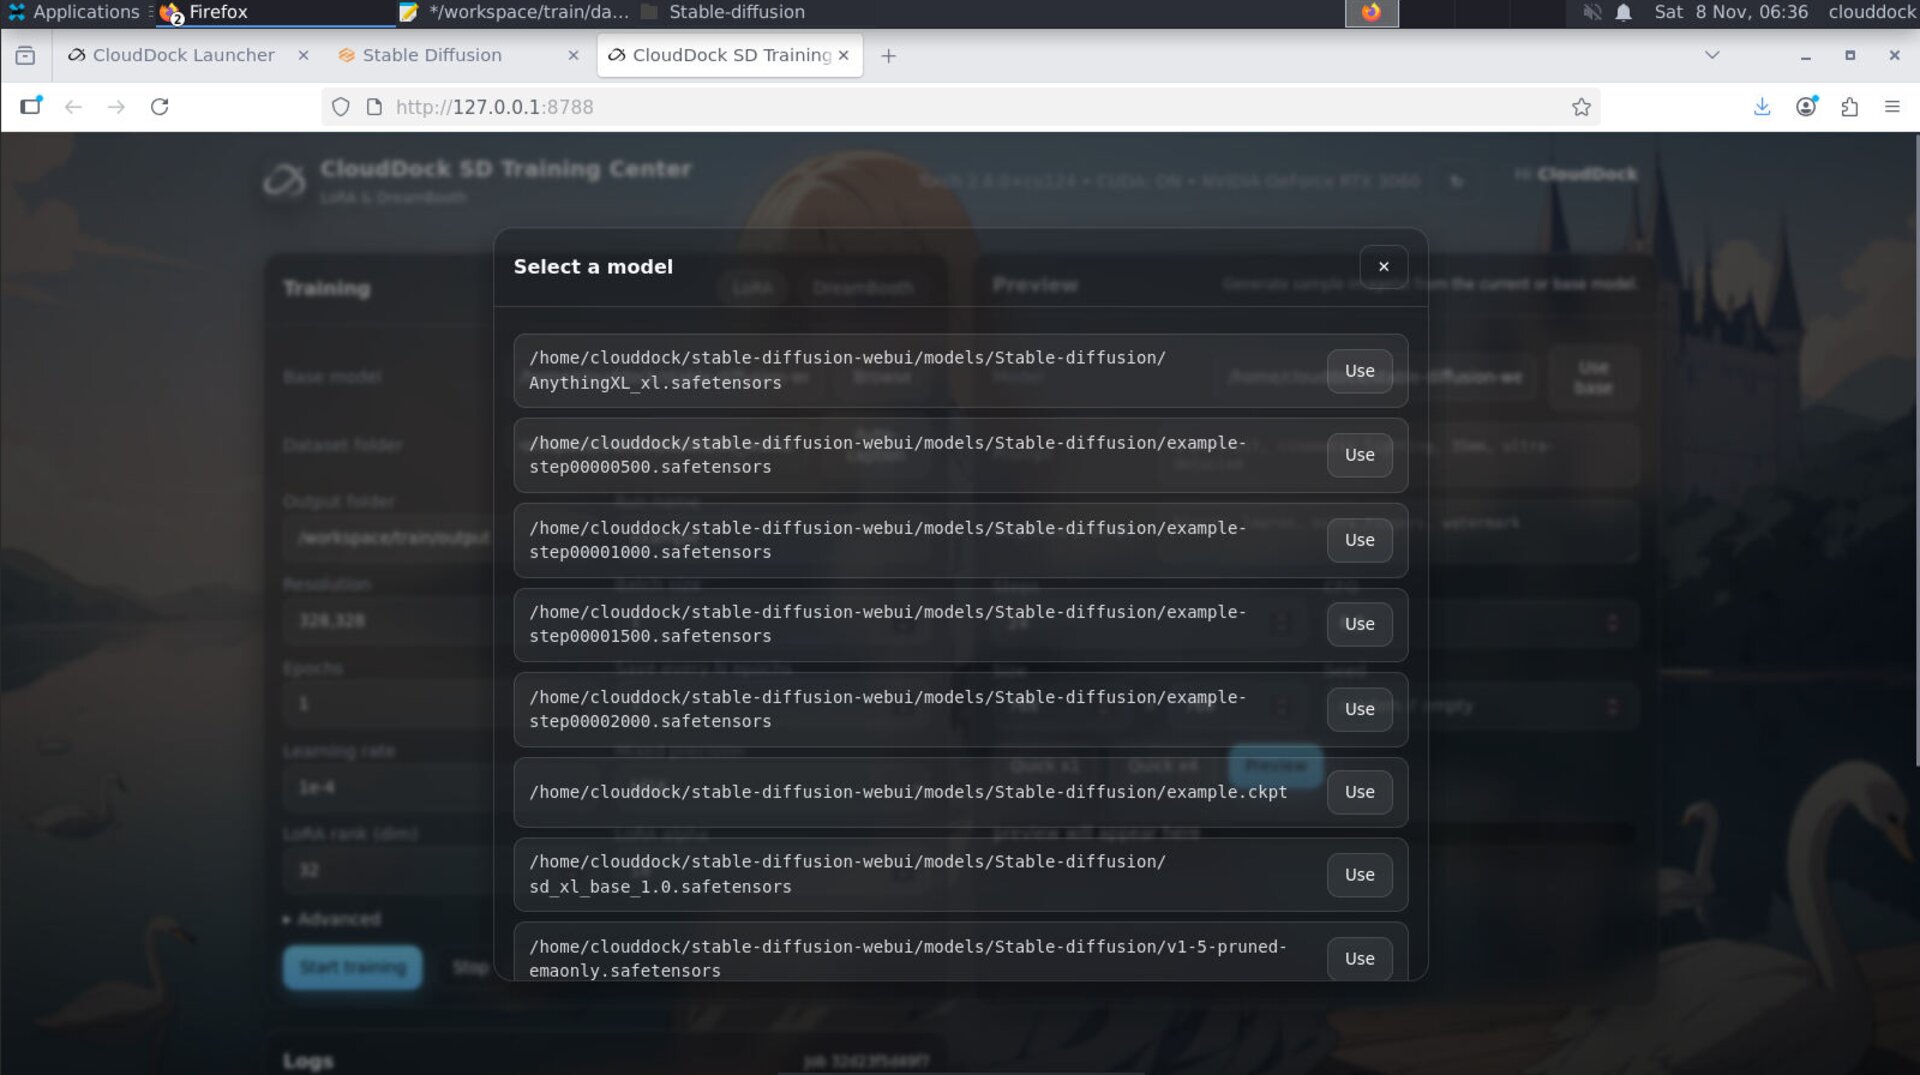
Task: Open the Firefox extensions icon
Action: [1849, 106]
